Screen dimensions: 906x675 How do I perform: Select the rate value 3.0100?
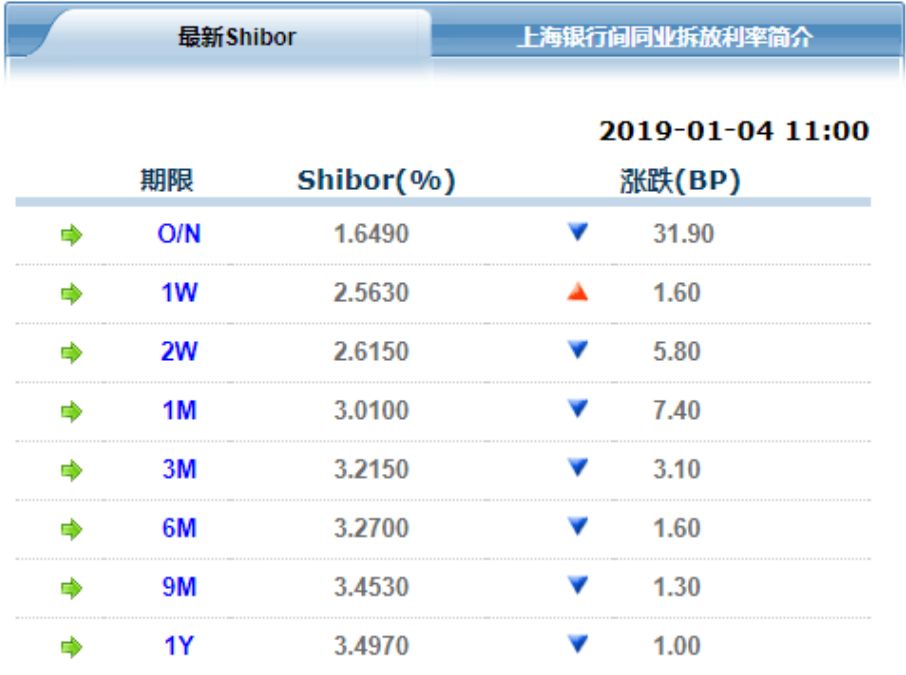tap(372, 411)
